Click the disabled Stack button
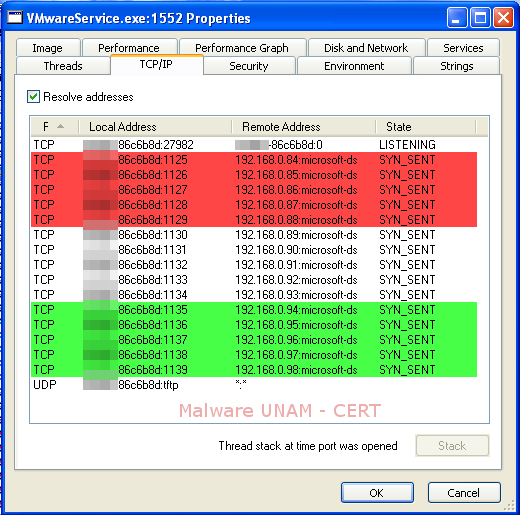 pos(452,446)
